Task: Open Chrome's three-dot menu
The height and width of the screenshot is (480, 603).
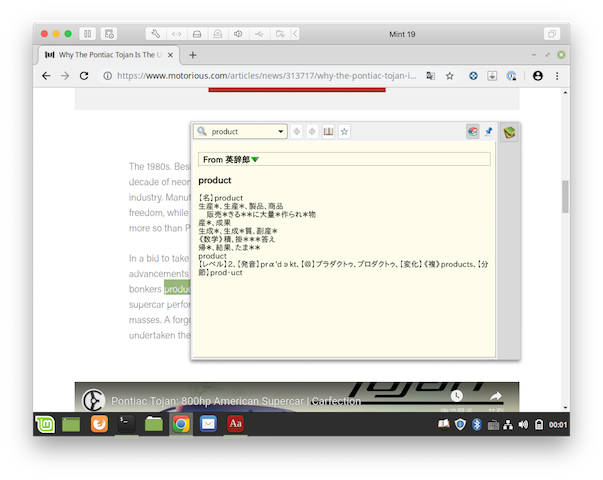Action: coord(558,76)
